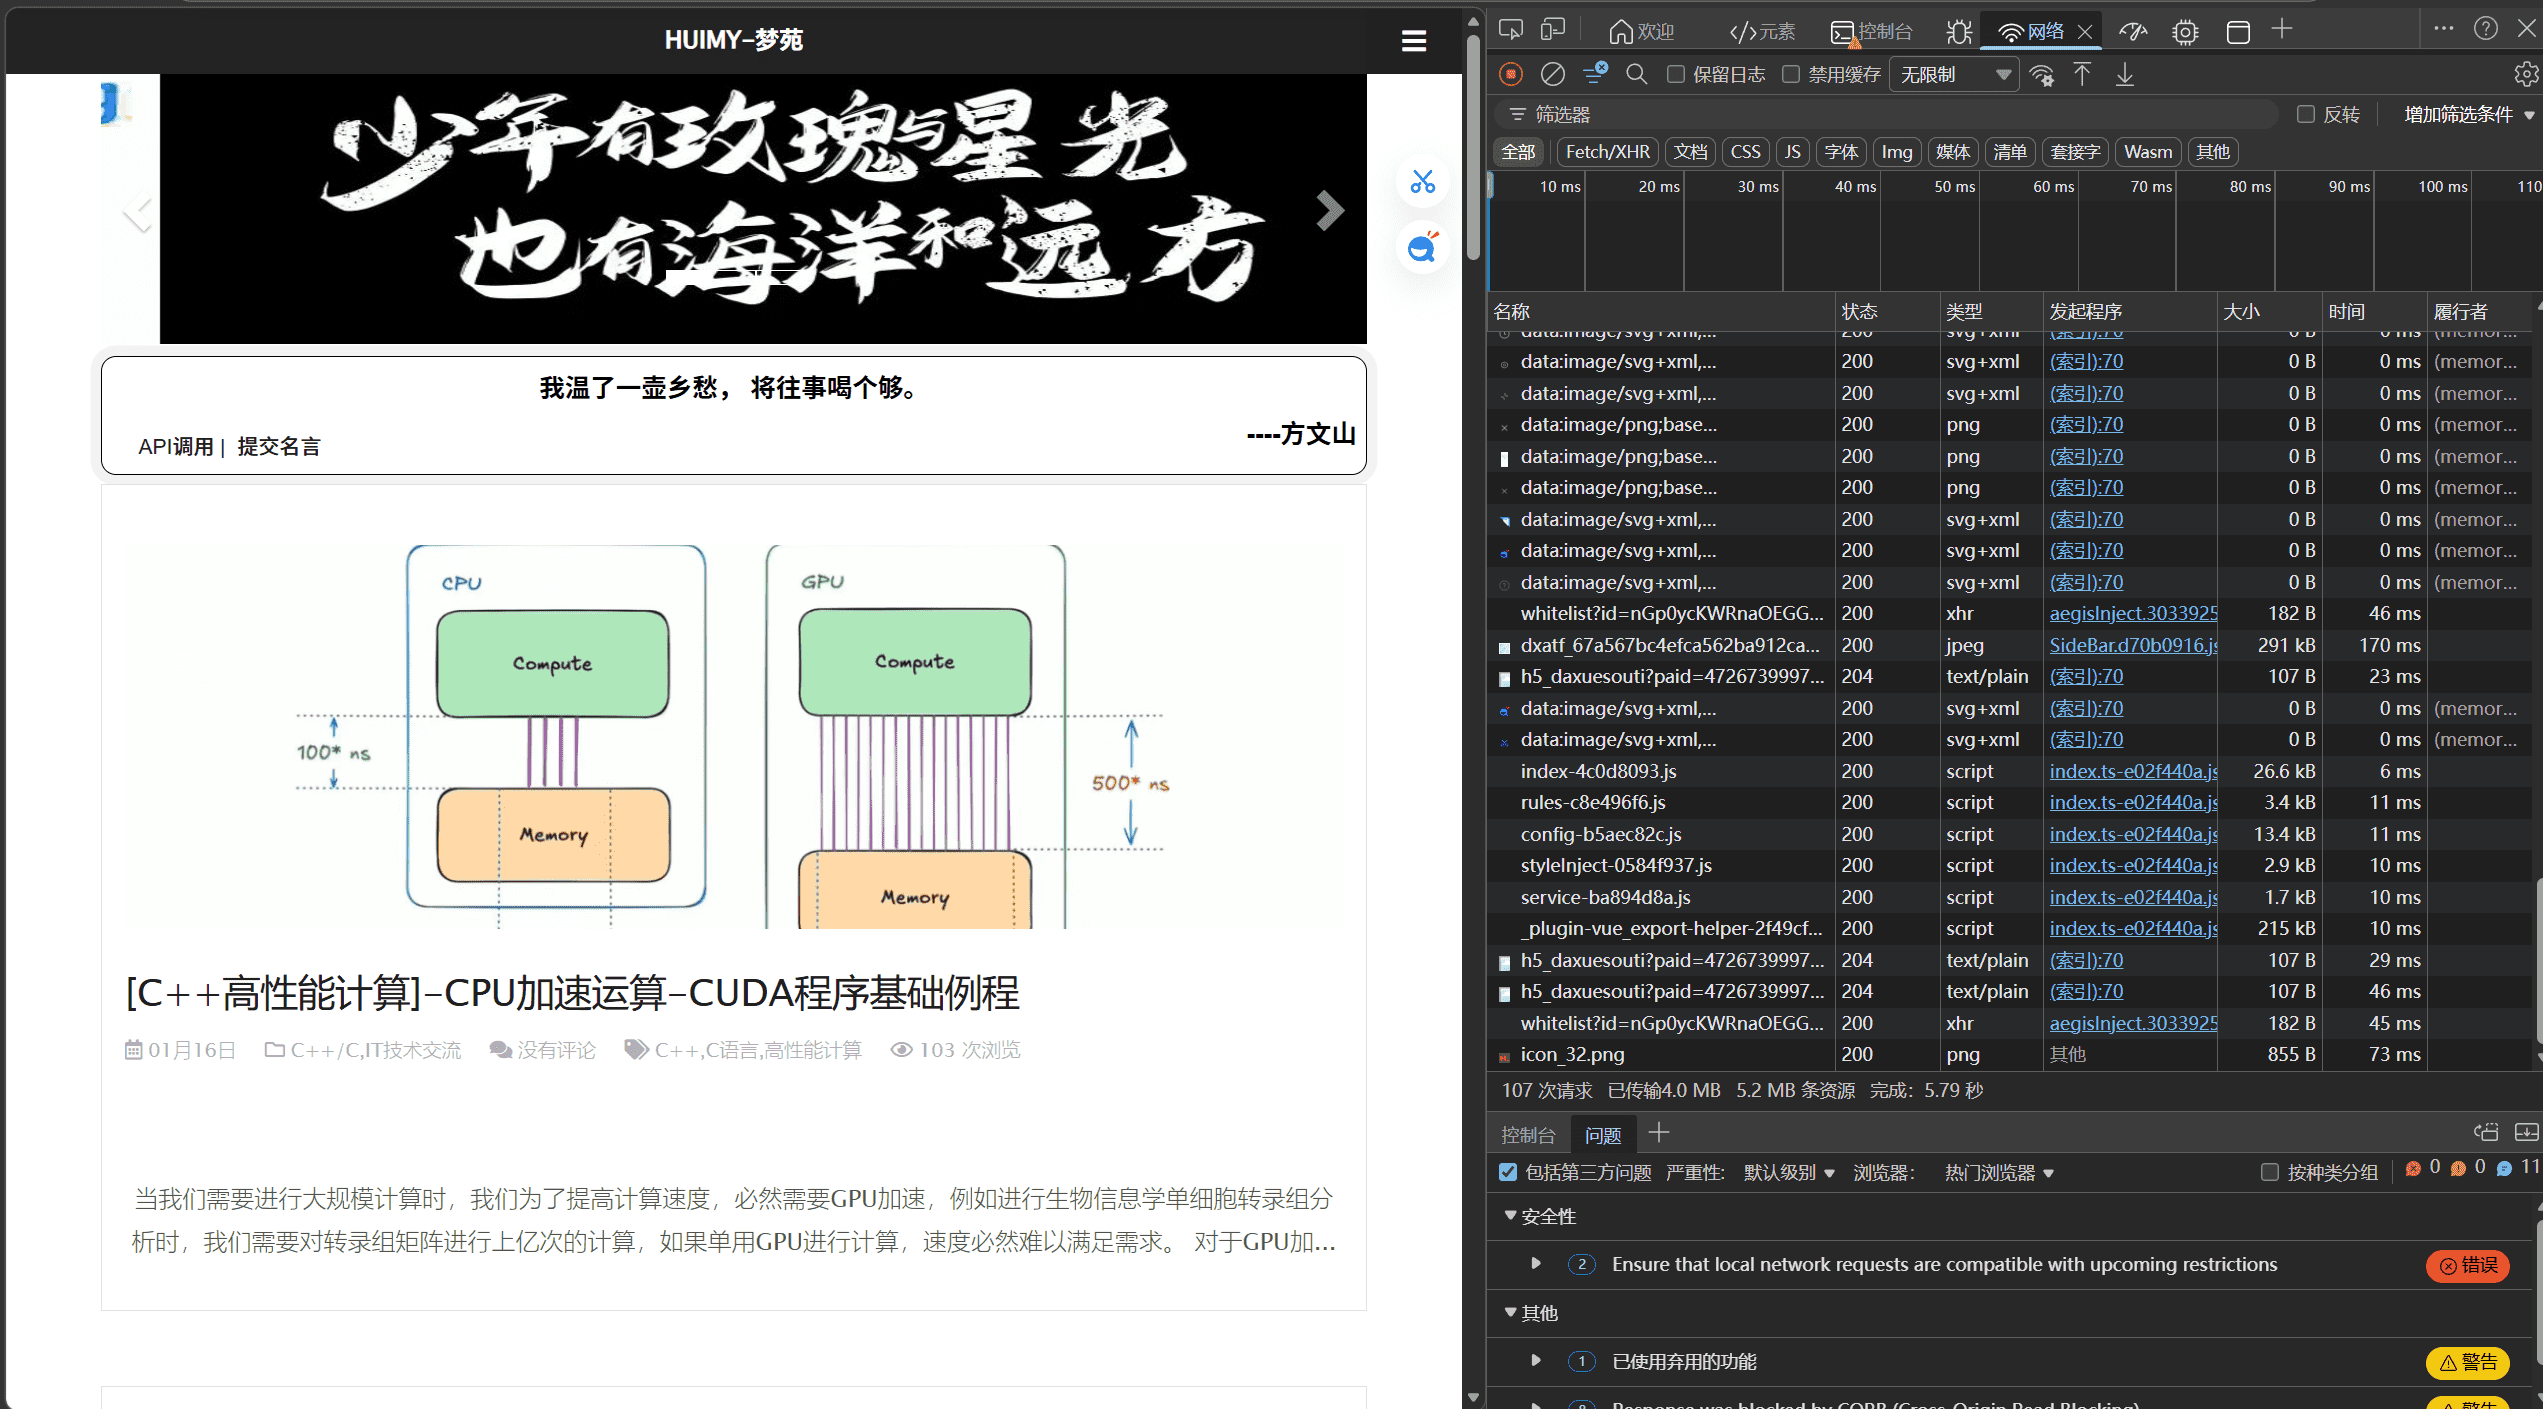Screen dimensions: 2543x1409
Task: Open the 无限制 throttling dropdown
Action: (1954, 74)
